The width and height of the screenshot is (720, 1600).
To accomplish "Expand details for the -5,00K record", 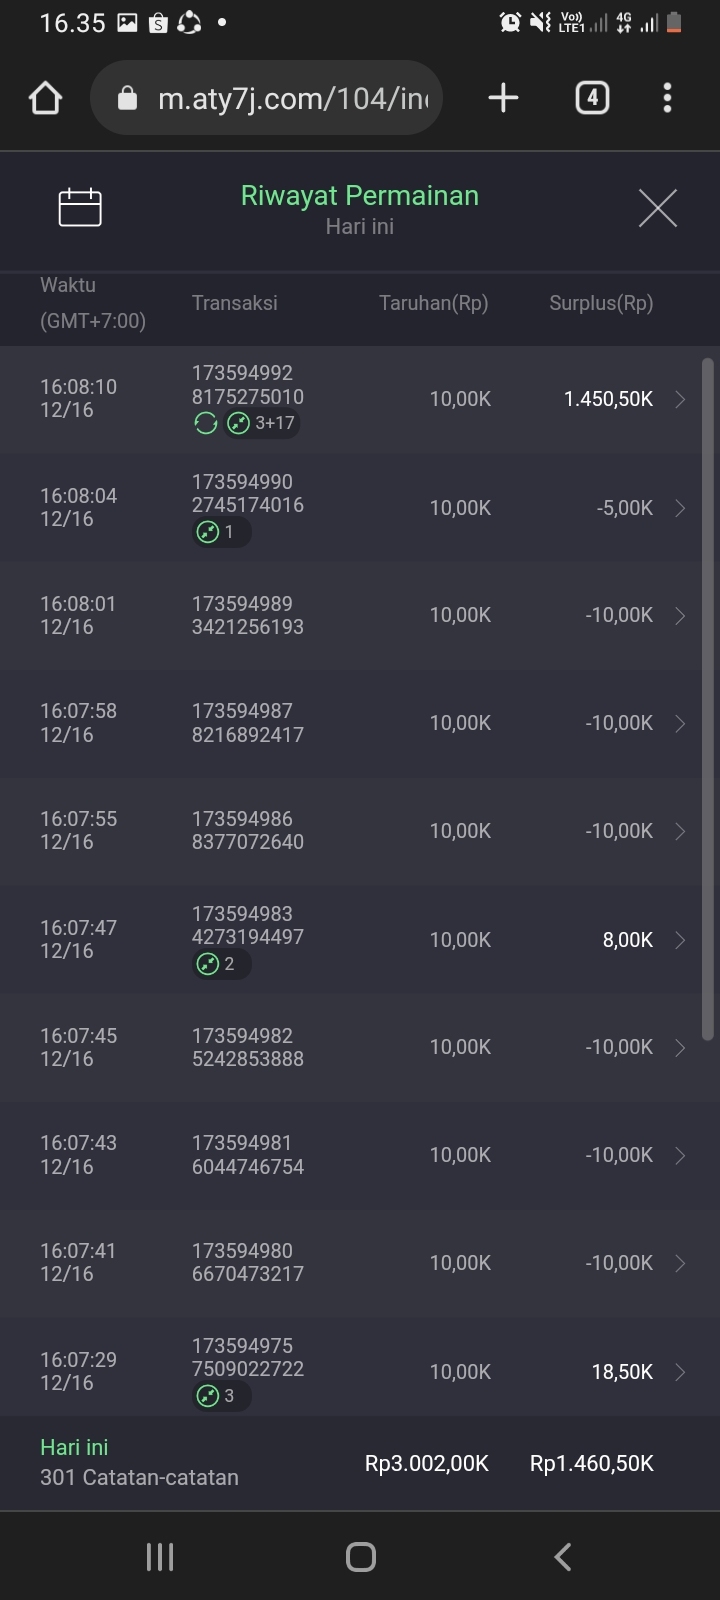I will coord(680,508).
